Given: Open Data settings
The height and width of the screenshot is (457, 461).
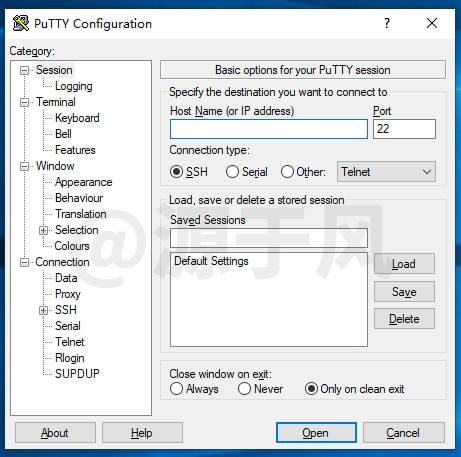Looking at the screenshot, I should pos(66,278).
